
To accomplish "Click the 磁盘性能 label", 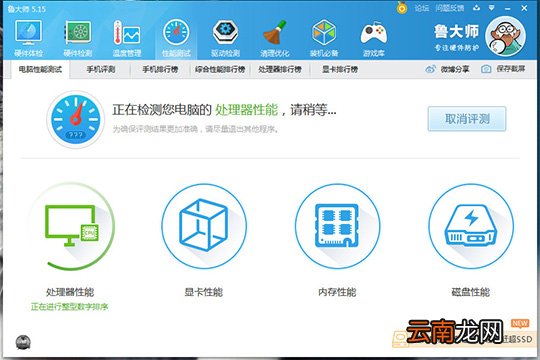I will click(x=470, y=292).
